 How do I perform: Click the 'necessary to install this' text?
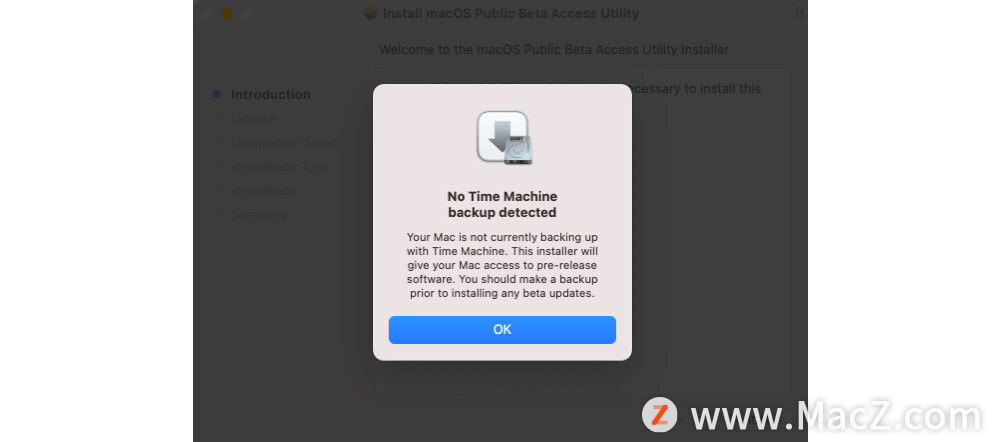coord(696,89)
